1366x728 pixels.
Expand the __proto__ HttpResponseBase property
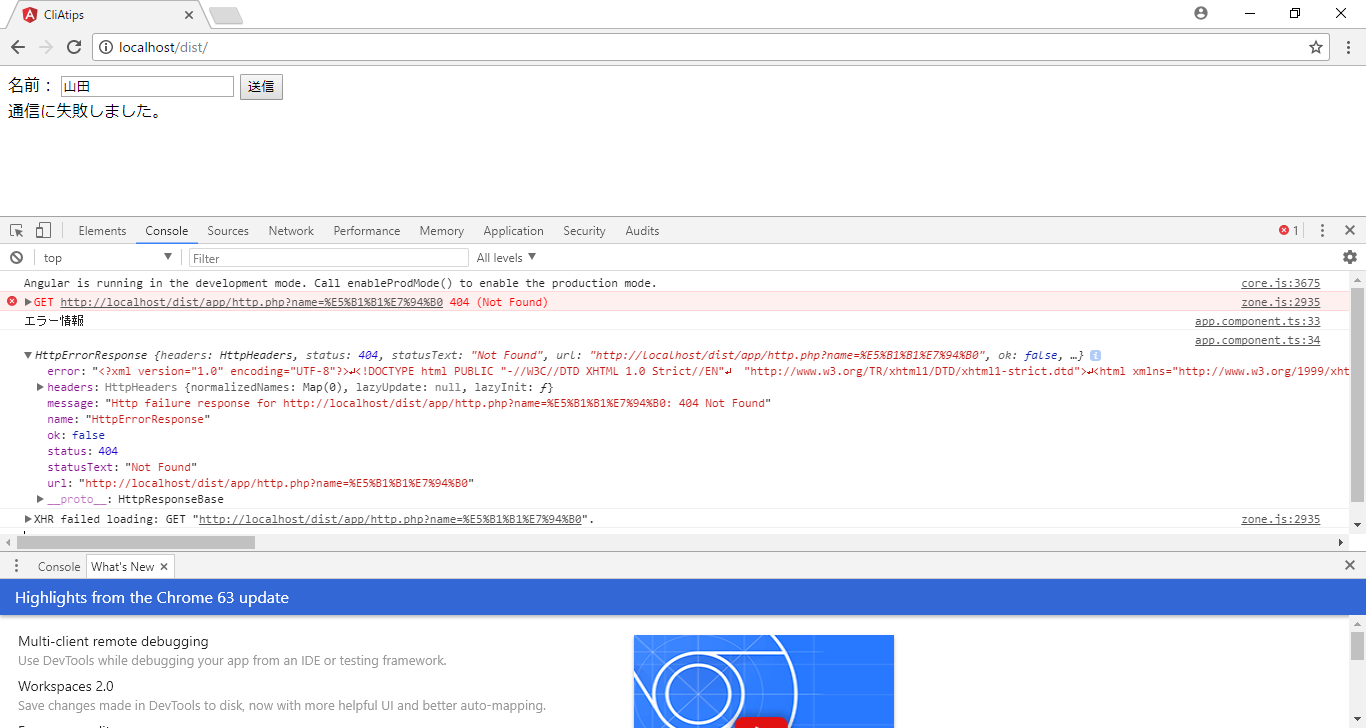[x=41, y=499]
